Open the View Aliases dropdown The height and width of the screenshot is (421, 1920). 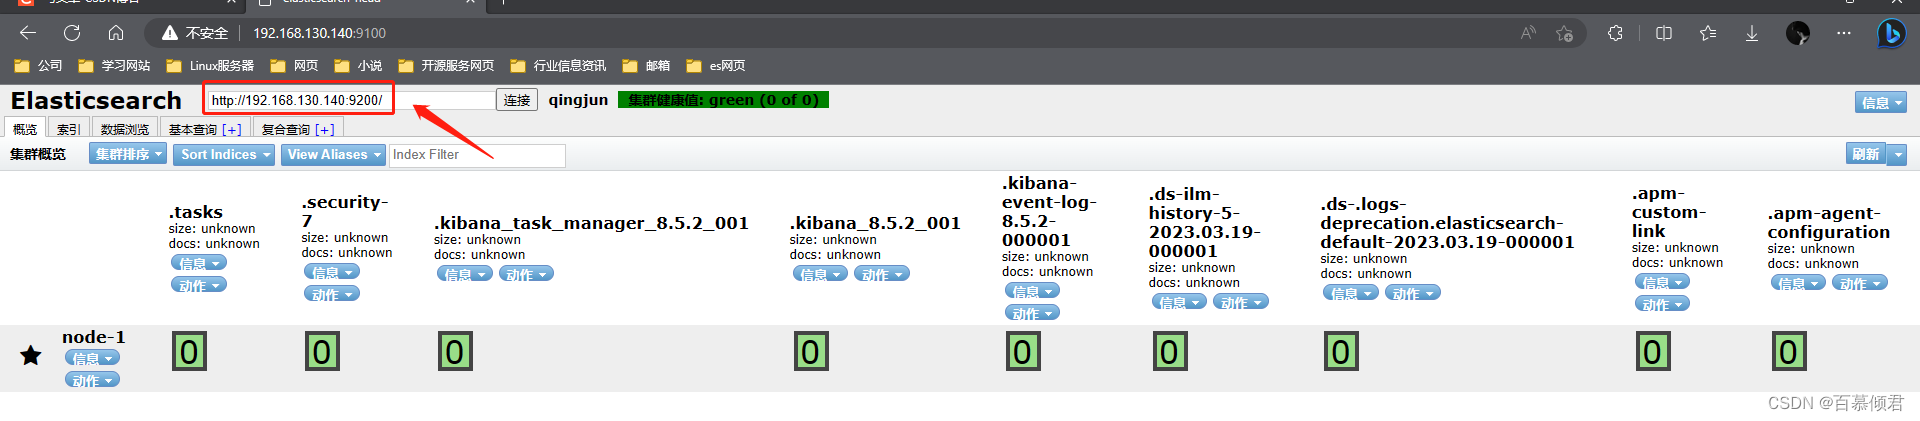point(333,154)
